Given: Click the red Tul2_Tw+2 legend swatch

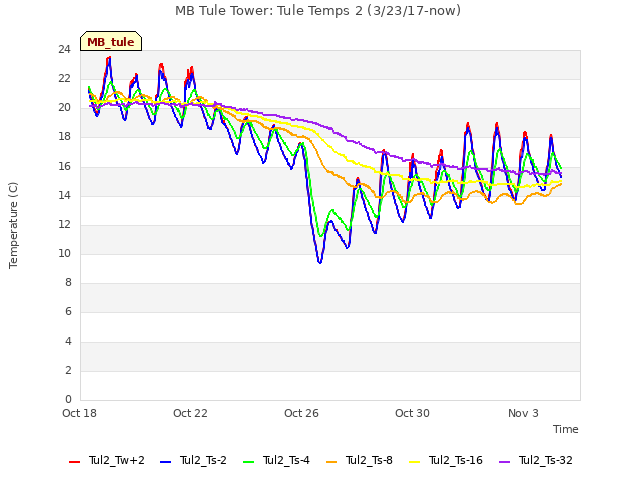Looking at the screenshot, I should (x=74, y=462).
